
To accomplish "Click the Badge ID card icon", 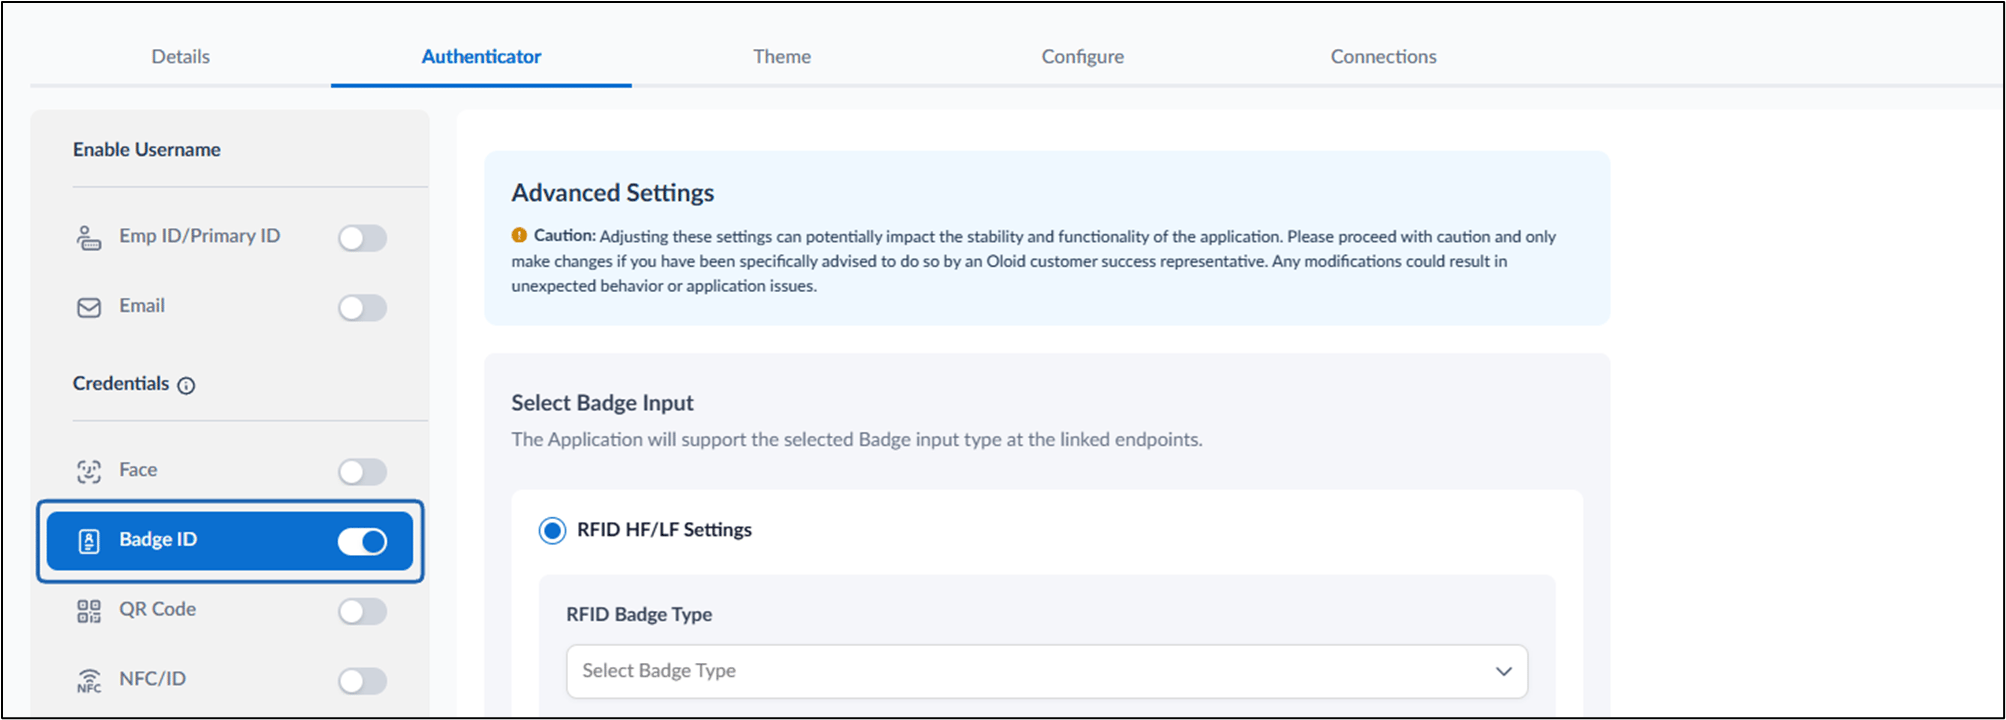I will (89, 541).
